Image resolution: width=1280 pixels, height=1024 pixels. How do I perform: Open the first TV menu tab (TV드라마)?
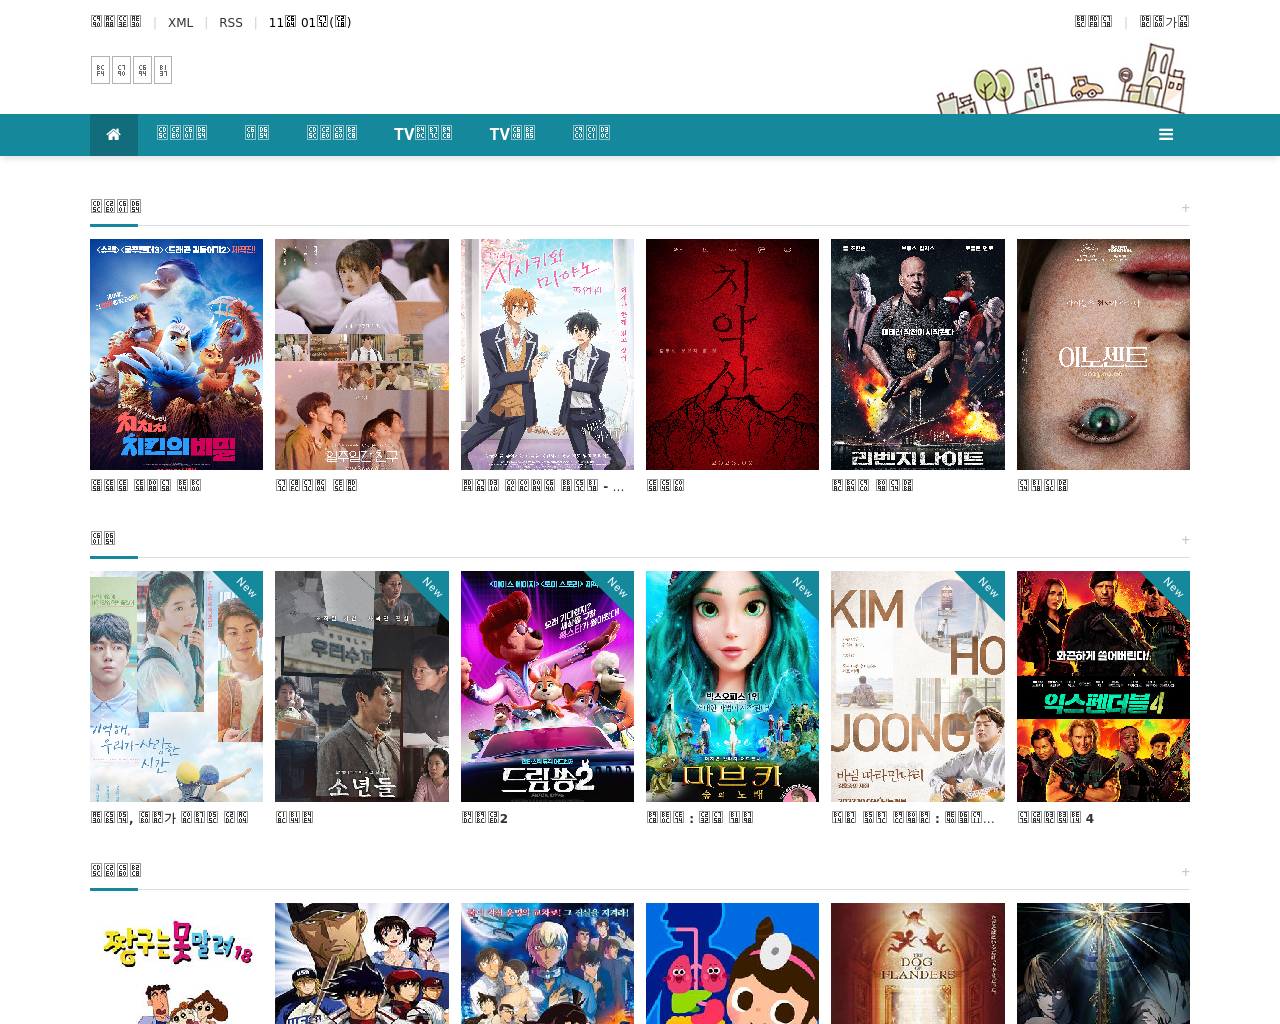pos(423,134)
